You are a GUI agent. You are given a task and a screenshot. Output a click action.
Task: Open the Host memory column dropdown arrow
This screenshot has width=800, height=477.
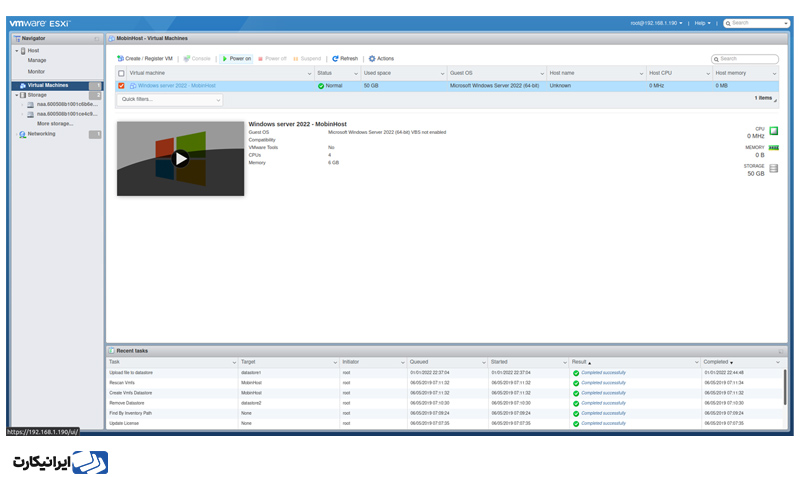pyautogui.click(x=774, y=74)
